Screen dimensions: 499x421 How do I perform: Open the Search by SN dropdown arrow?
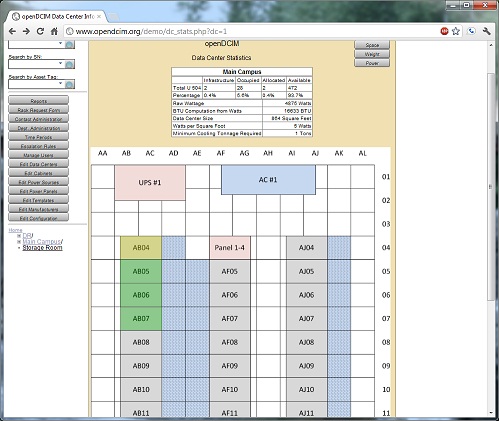(x=60, y=63)
